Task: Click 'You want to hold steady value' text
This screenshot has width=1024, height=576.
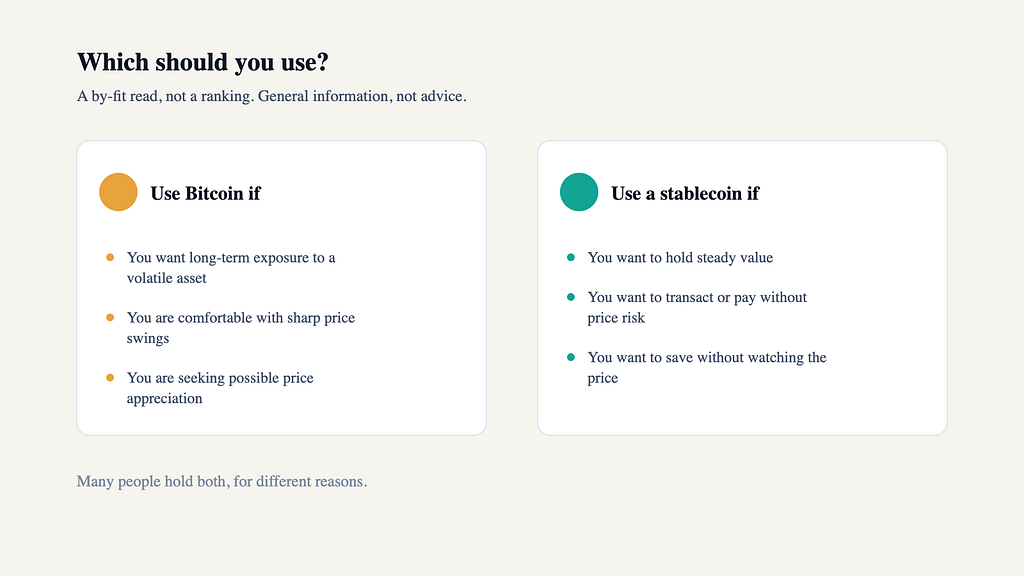Action: click(680, 257)
